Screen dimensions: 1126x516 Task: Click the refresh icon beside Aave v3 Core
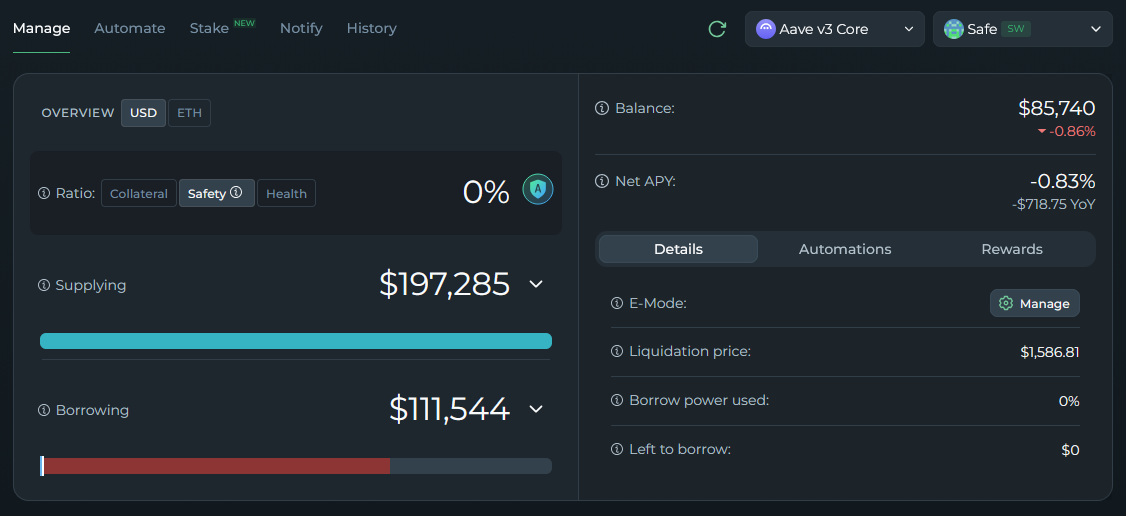pyautogui.click(x=717, y=29)
